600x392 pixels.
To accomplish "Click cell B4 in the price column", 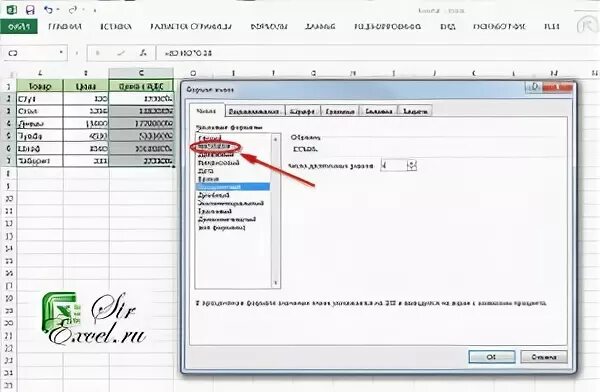I will [x=86, y=123].
